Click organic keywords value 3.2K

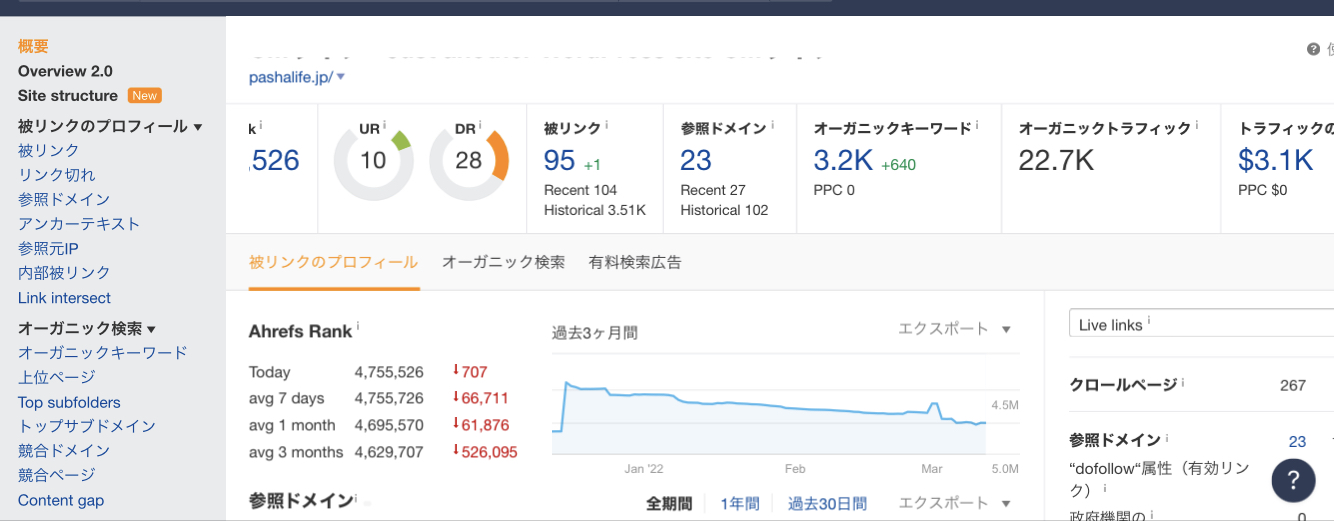click(x=843, y=160)
